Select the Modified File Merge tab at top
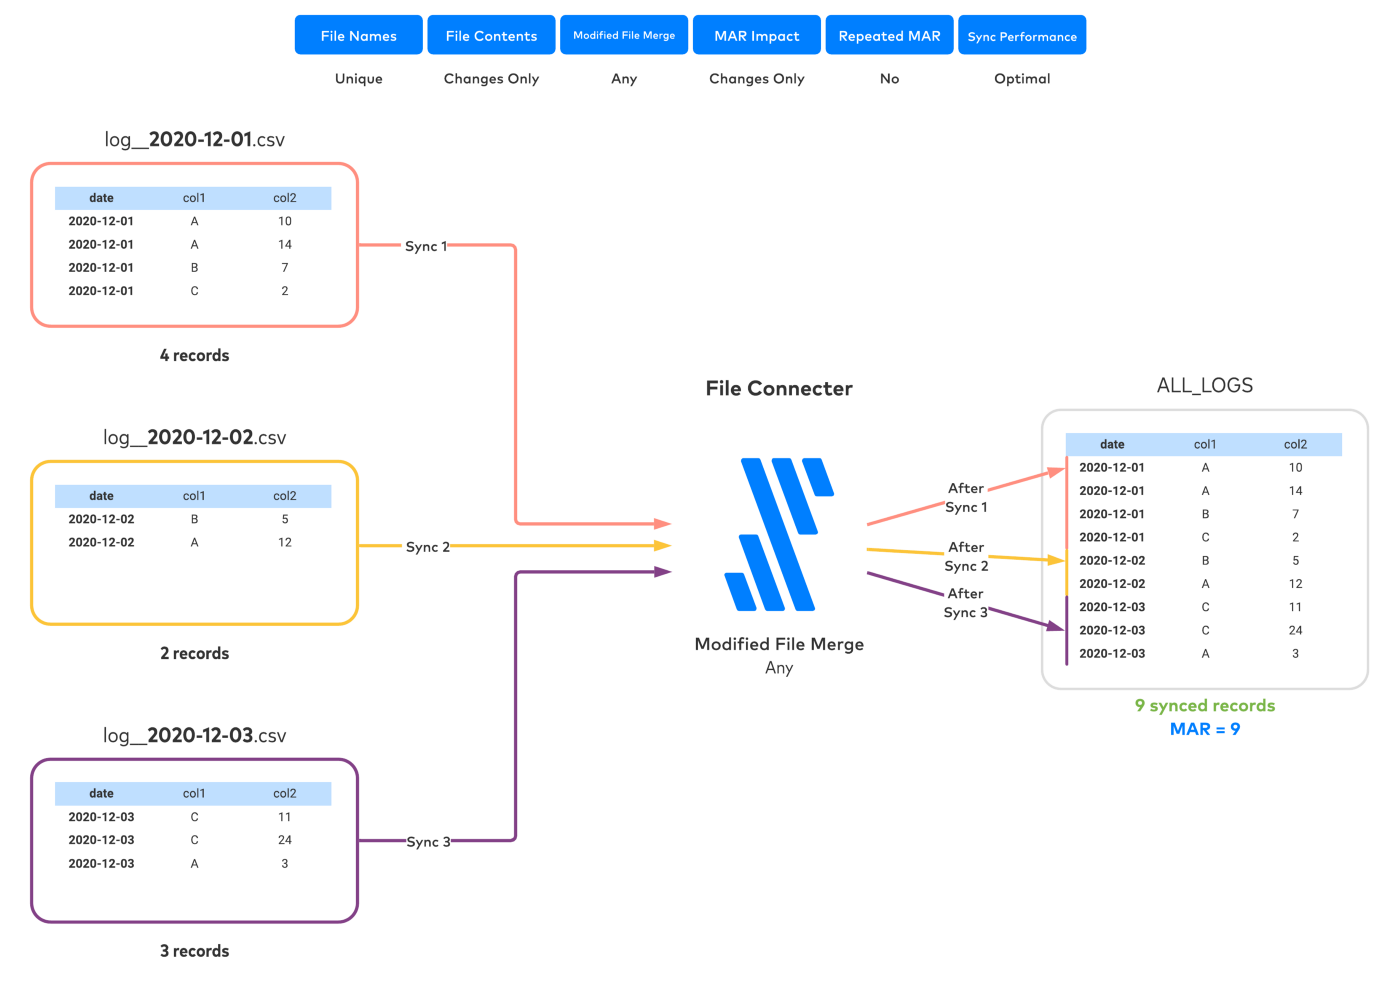This screenshot has width=1400, height=1007. tap(624, 35)
